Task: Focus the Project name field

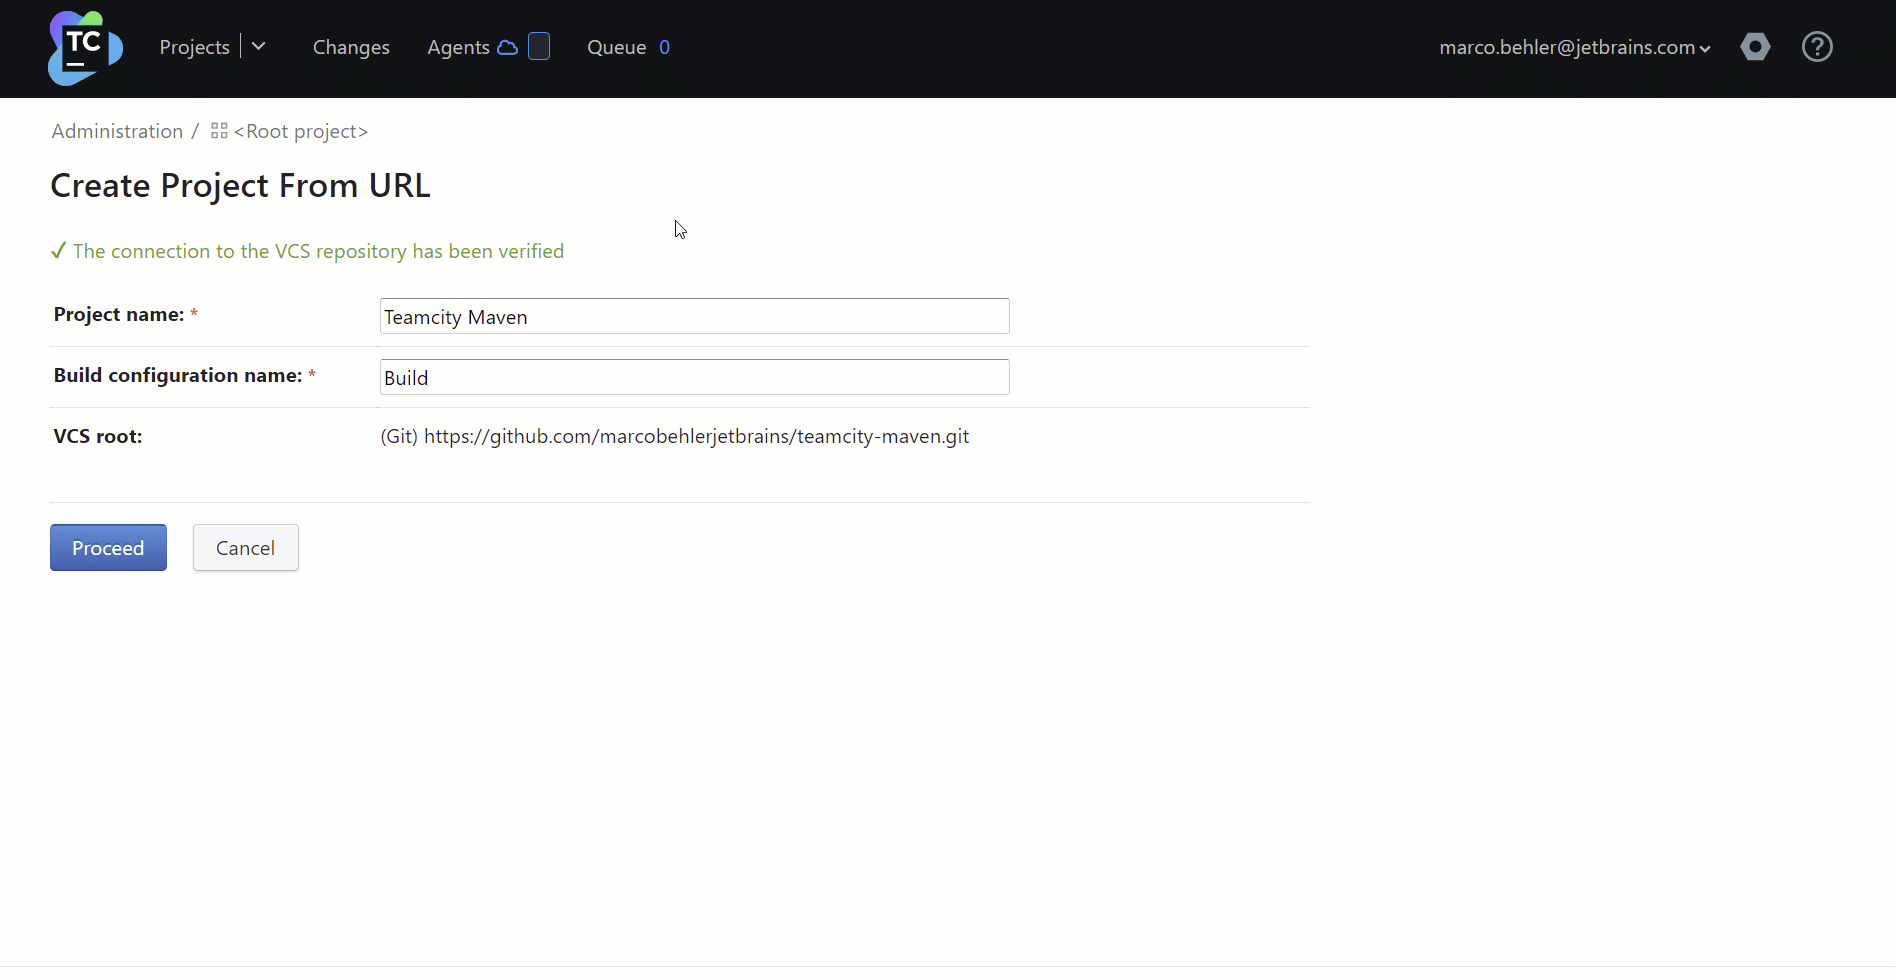Action: tap(694, 316)
